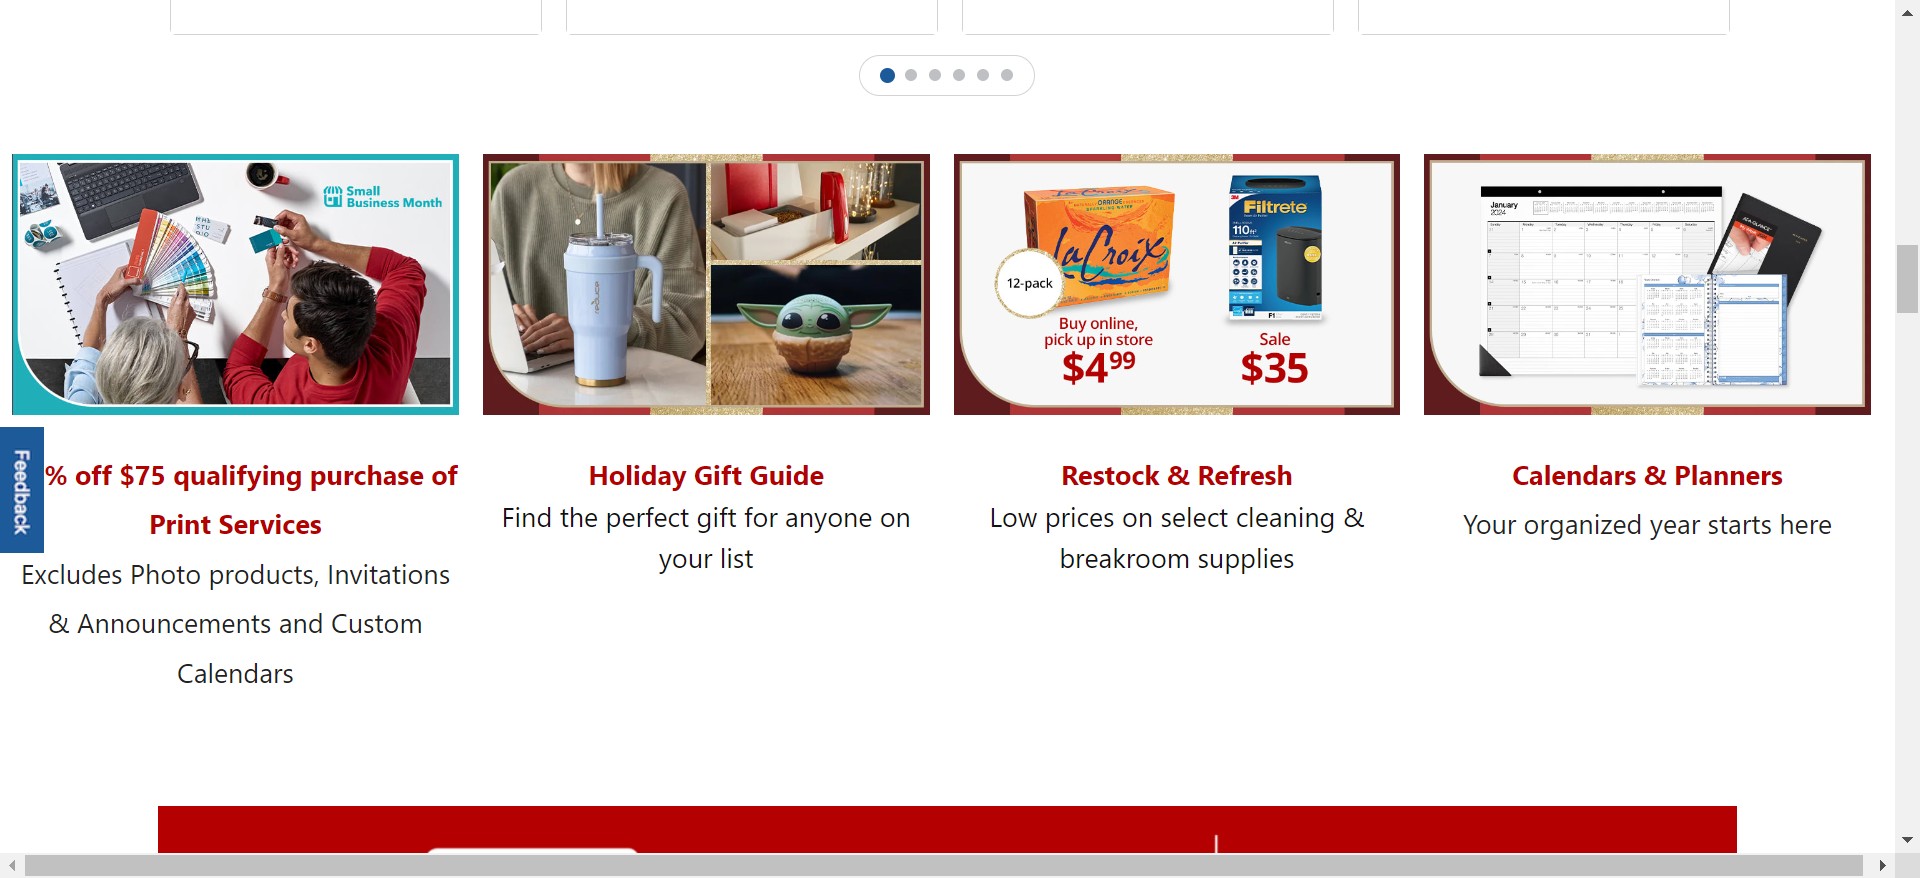Select the fourth carousel pagination dot
Image resolution: width=1920 pixels, height=878 pixels.
tap(959, 75)
